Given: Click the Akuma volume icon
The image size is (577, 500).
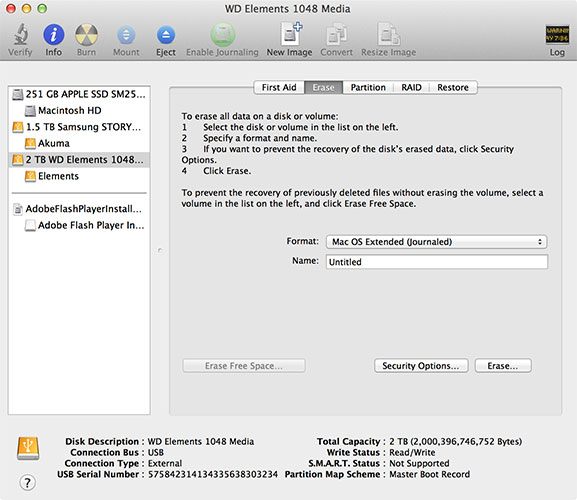Looking at the screenshot, I should [30, 143].
